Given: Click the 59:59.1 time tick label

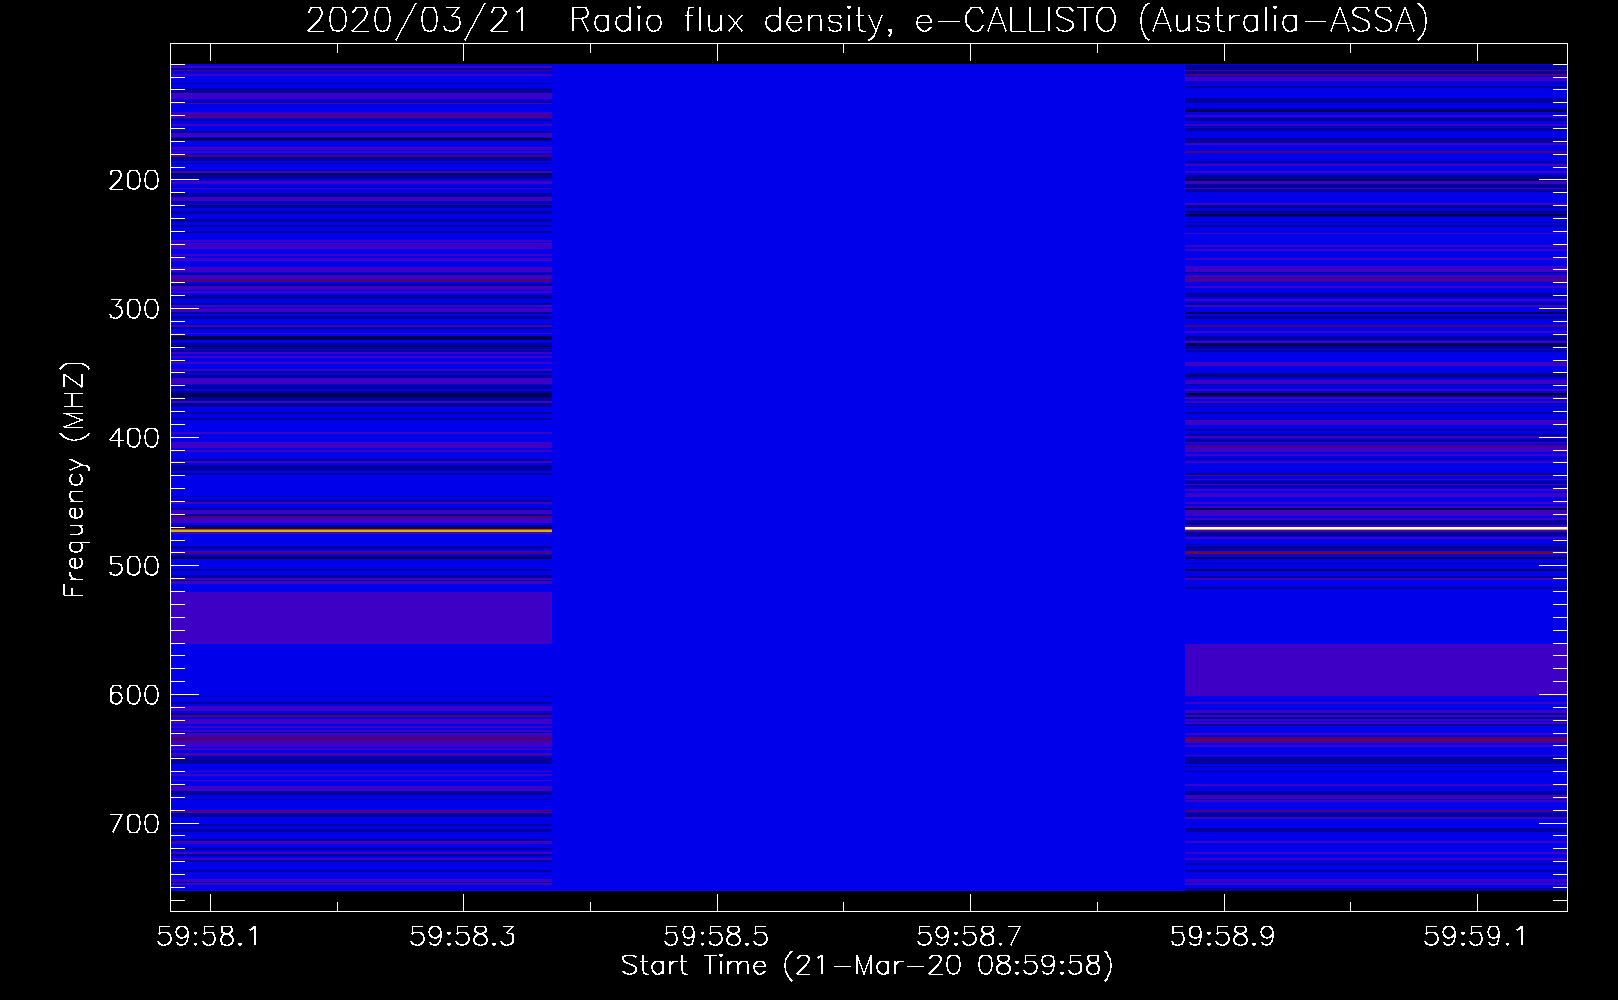Looking at the screenshot, I should click(1477, 936).
